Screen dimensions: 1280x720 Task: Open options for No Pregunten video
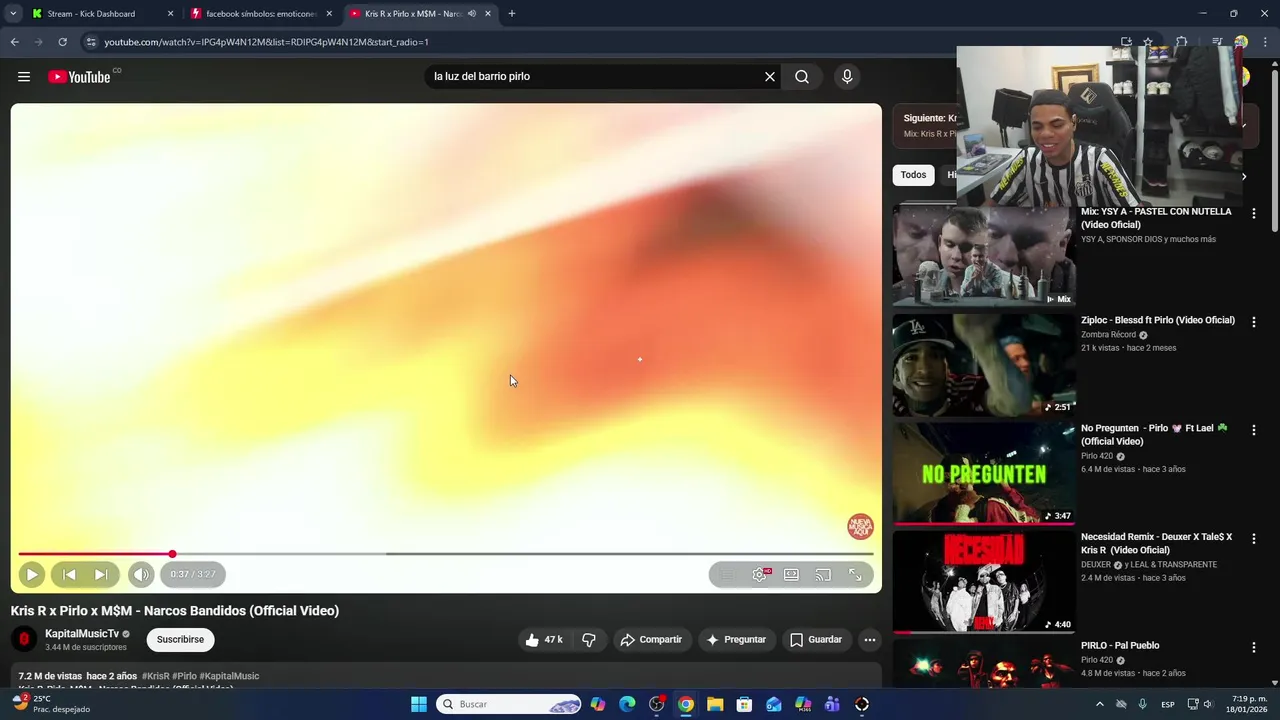[x=1254, y=430]
